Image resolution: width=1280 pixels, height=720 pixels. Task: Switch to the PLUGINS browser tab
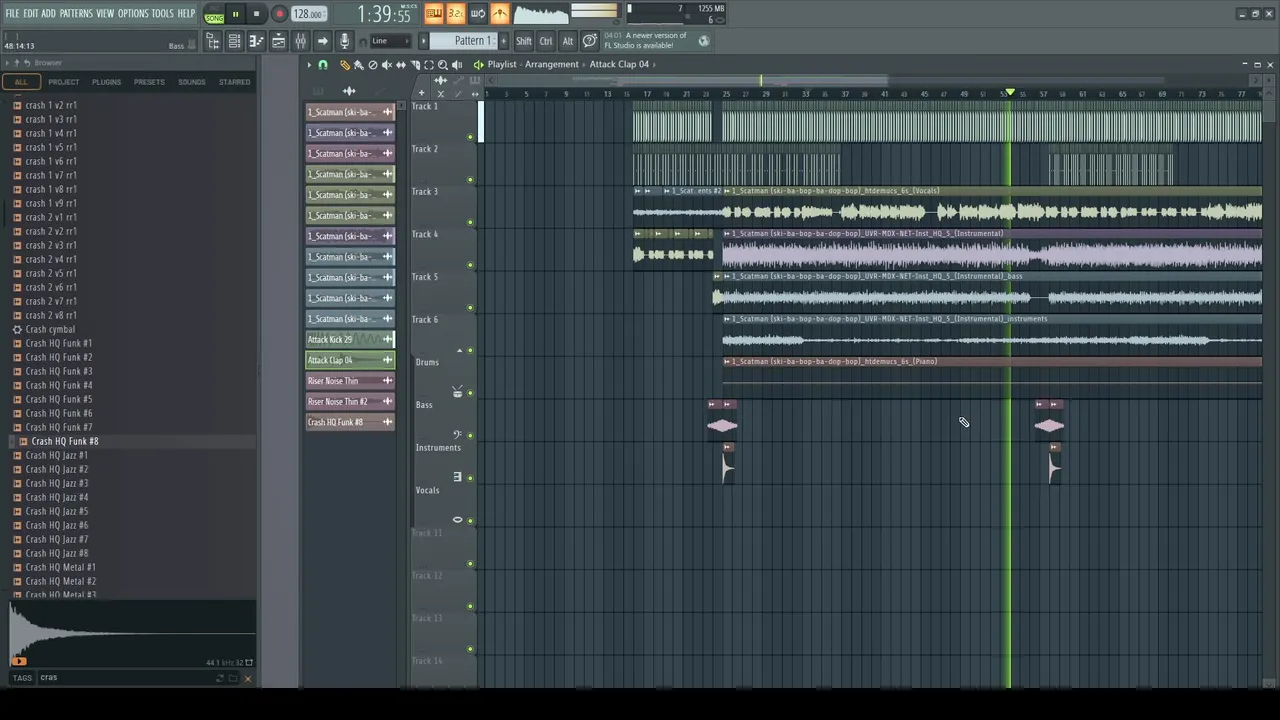tap(106, 82)
